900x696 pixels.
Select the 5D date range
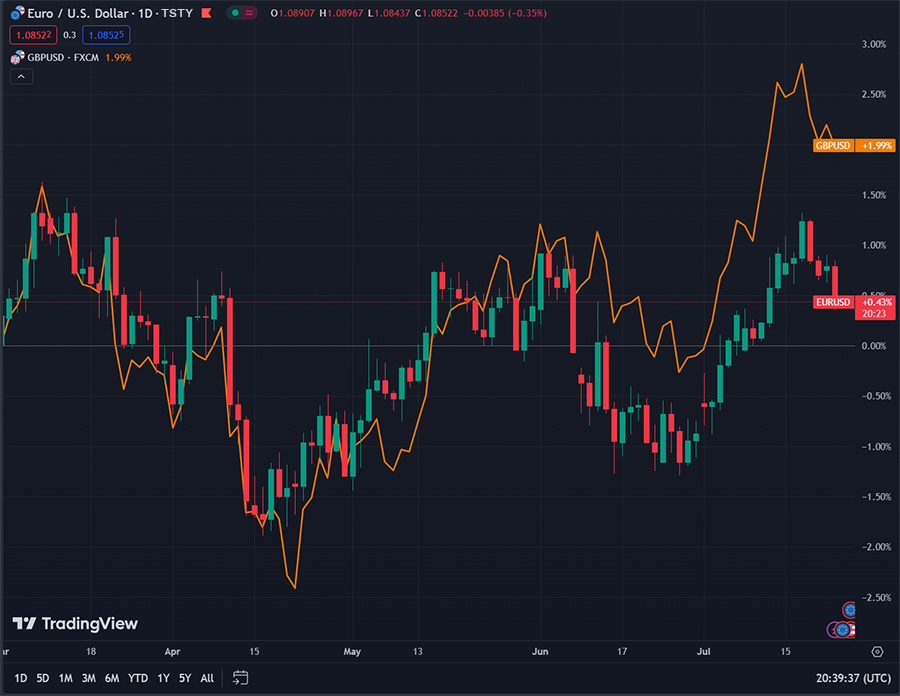(x=43, y=678)
